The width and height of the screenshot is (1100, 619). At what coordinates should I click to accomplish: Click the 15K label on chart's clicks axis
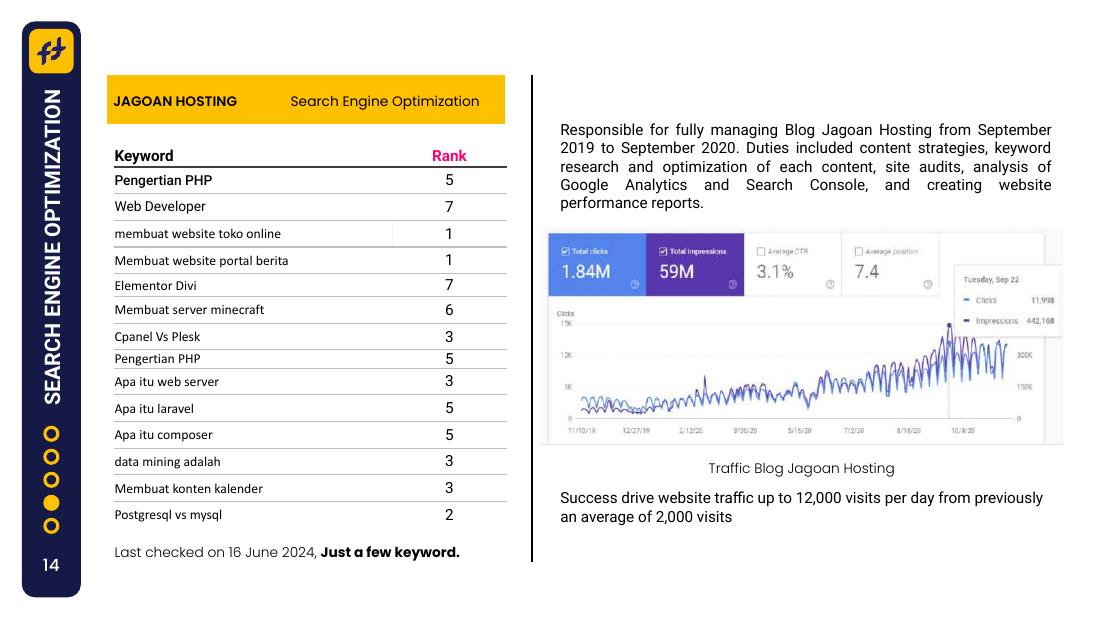566,324
